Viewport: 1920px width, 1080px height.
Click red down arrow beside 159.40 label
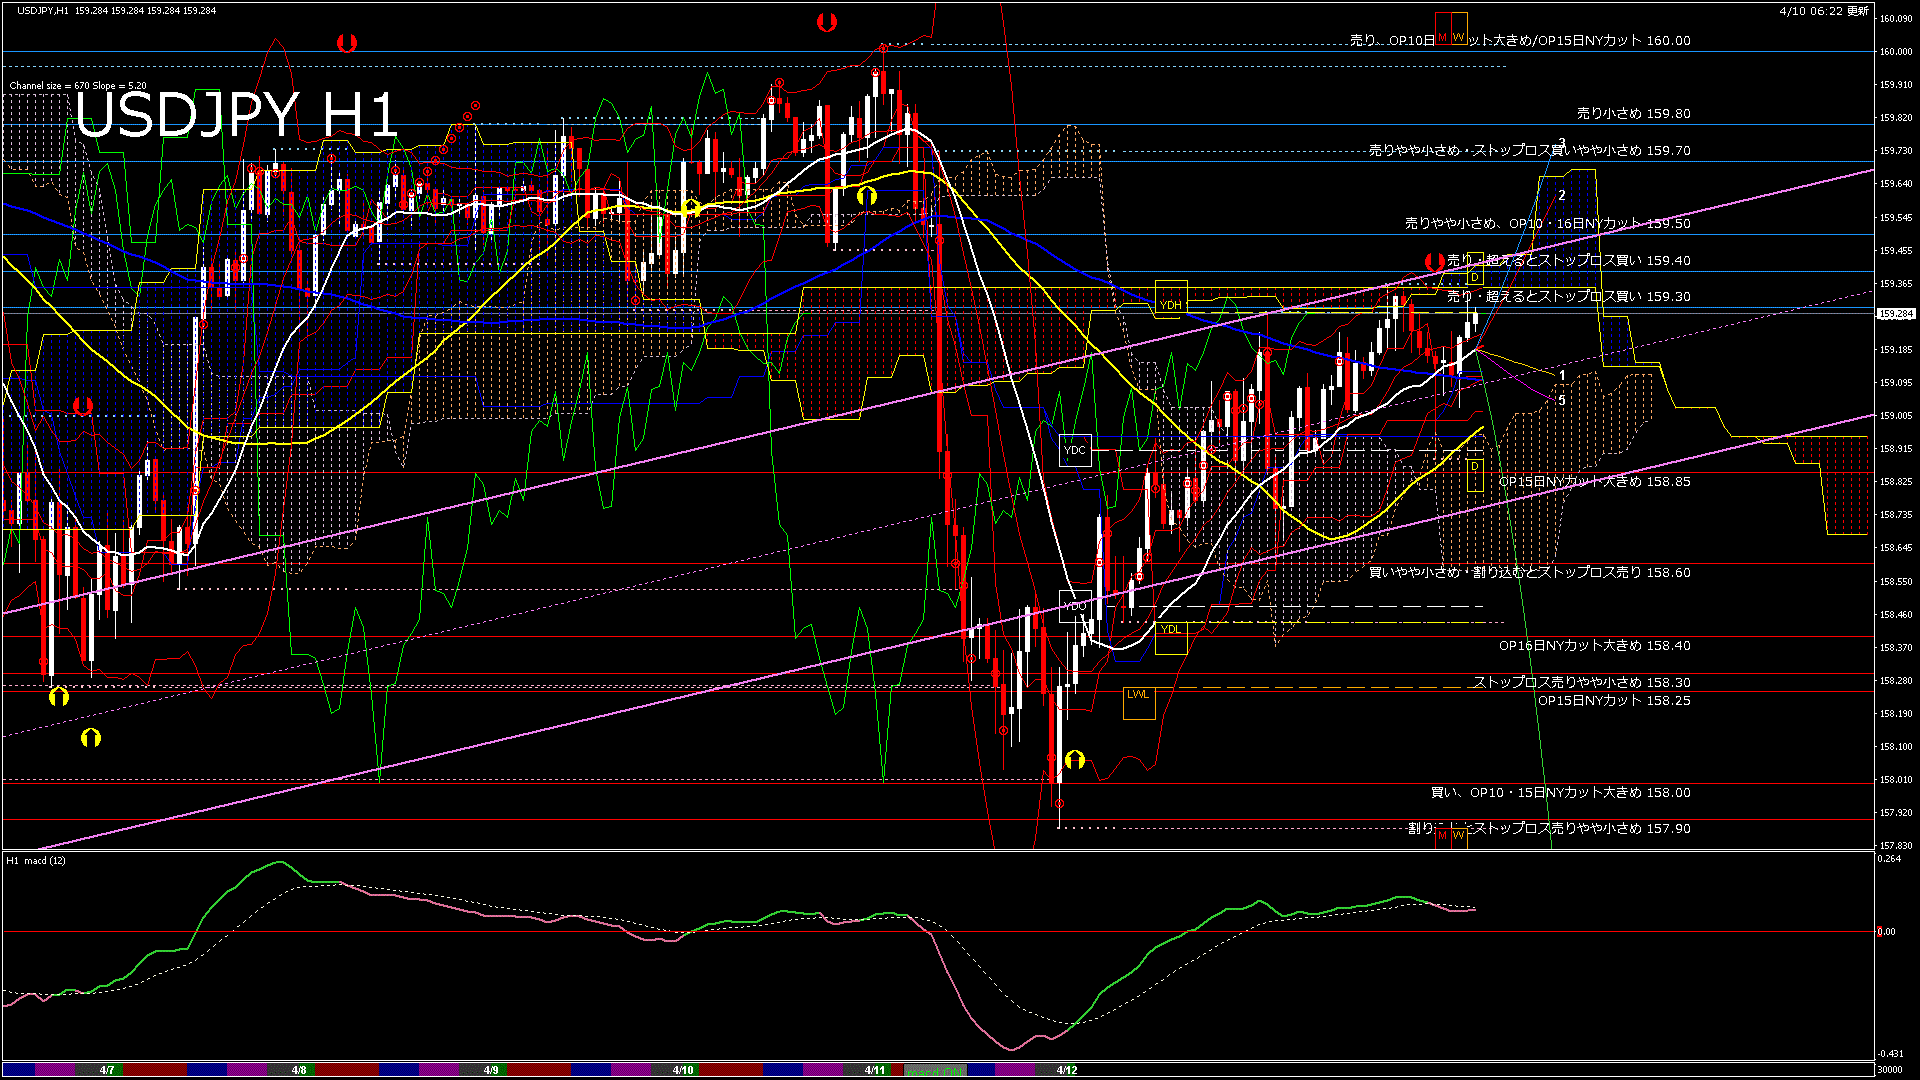coord(1434,262)
